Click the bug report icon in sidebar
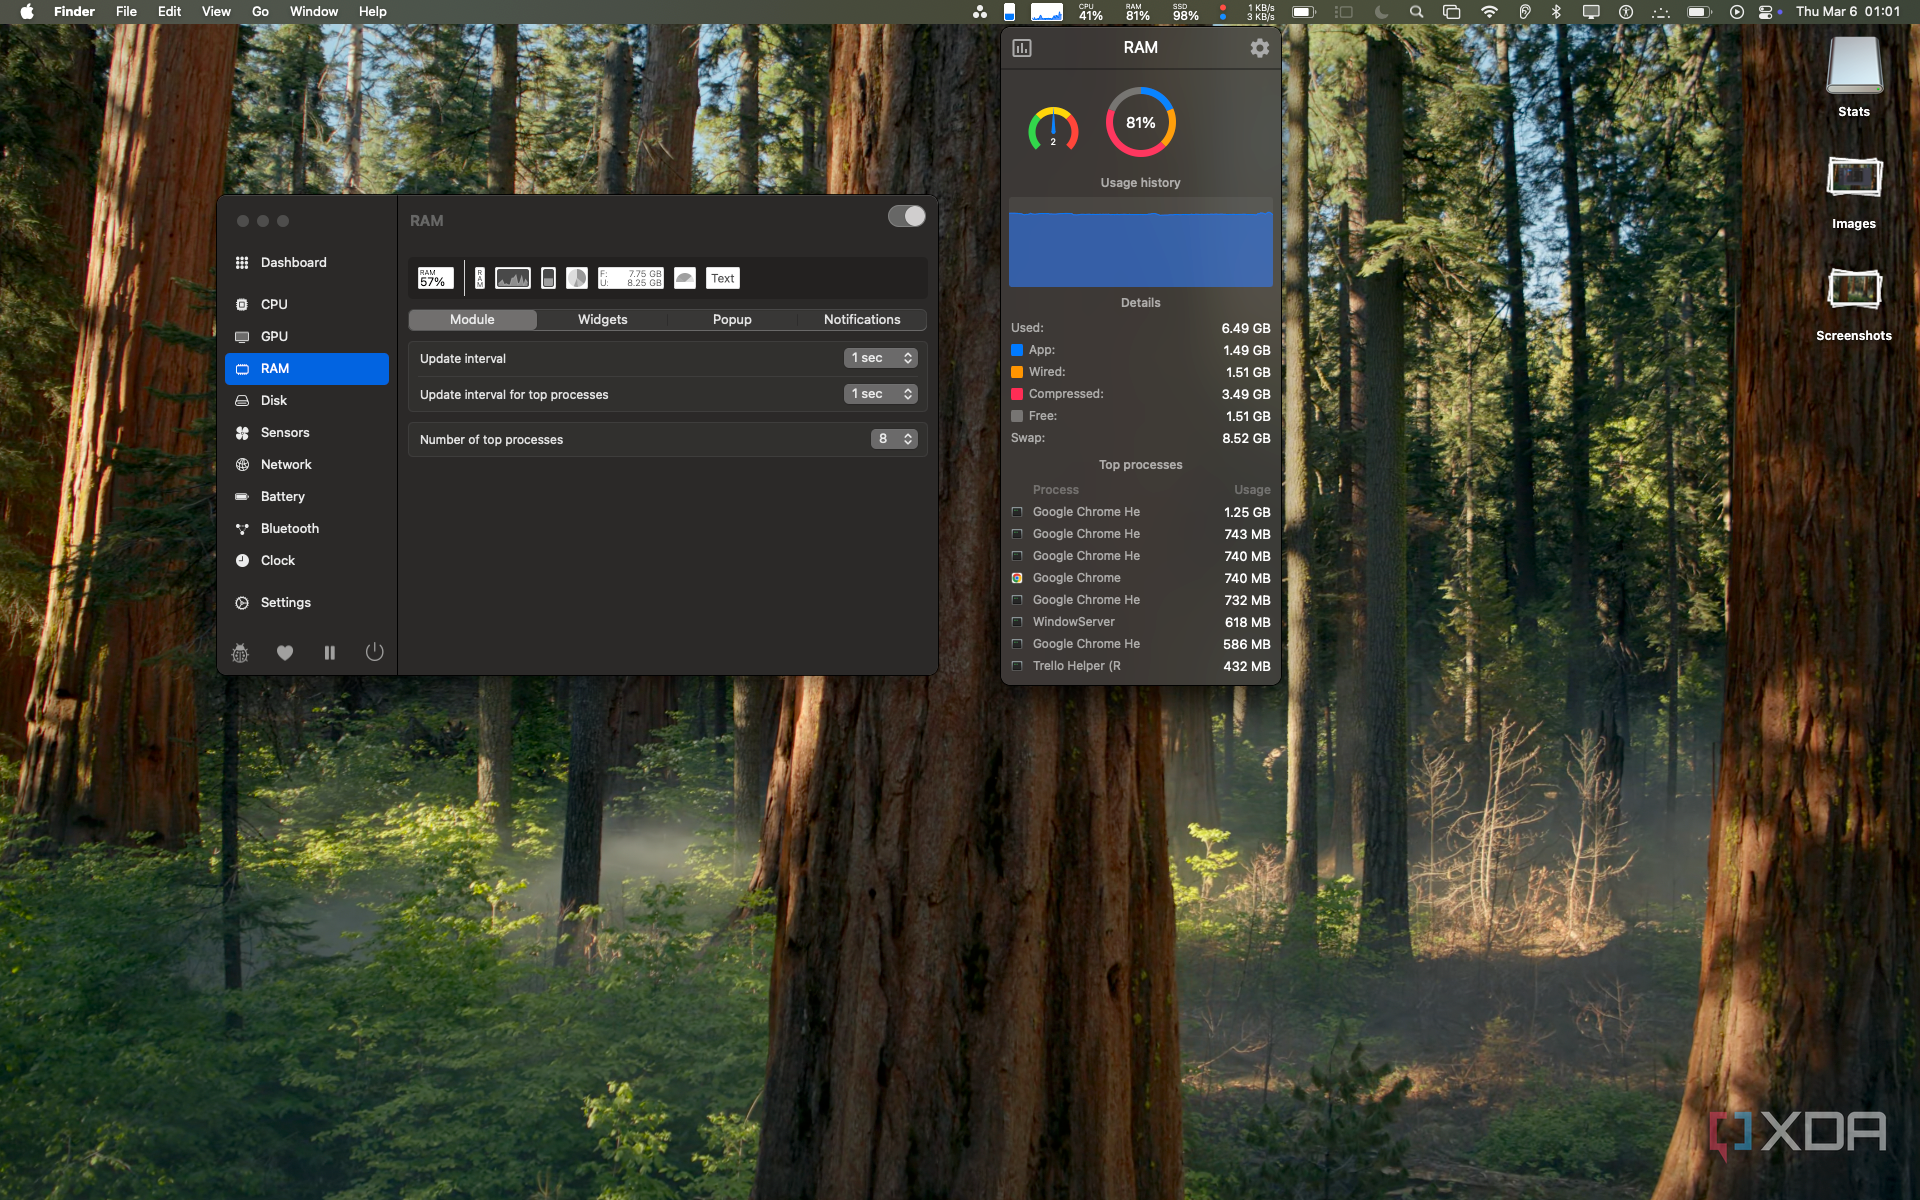This screenshot has width=1920, height=1200. pos(241,653)
